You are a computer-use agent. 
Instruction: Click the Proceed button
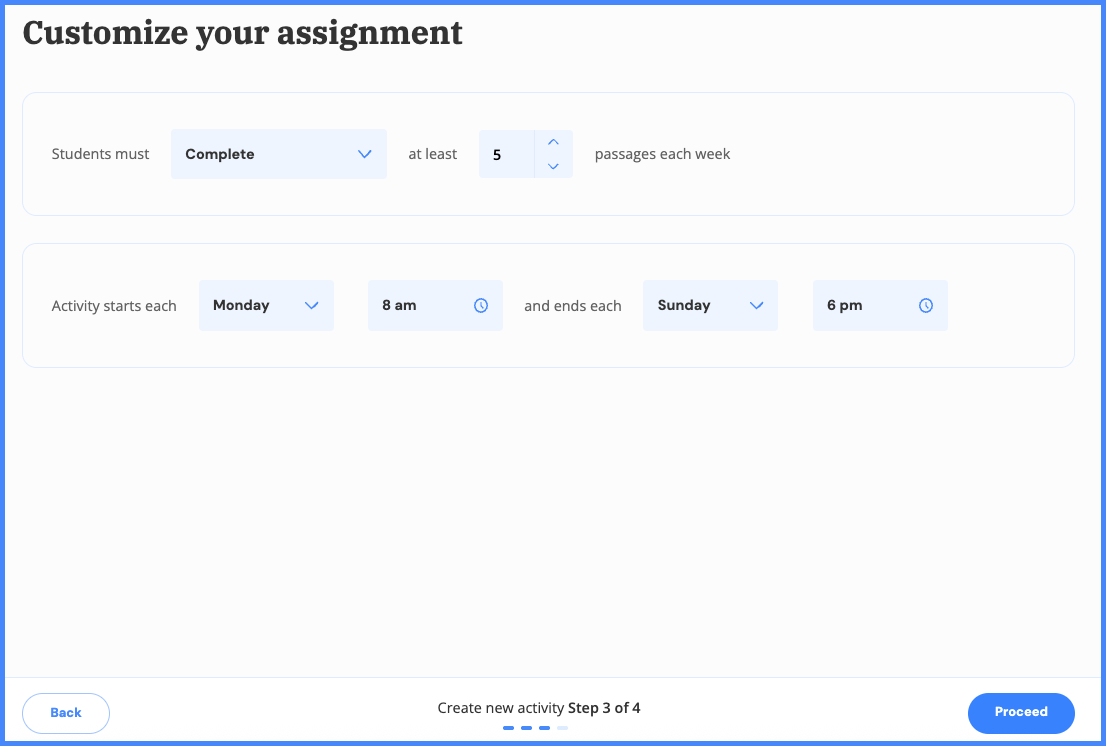[1021, 712]
